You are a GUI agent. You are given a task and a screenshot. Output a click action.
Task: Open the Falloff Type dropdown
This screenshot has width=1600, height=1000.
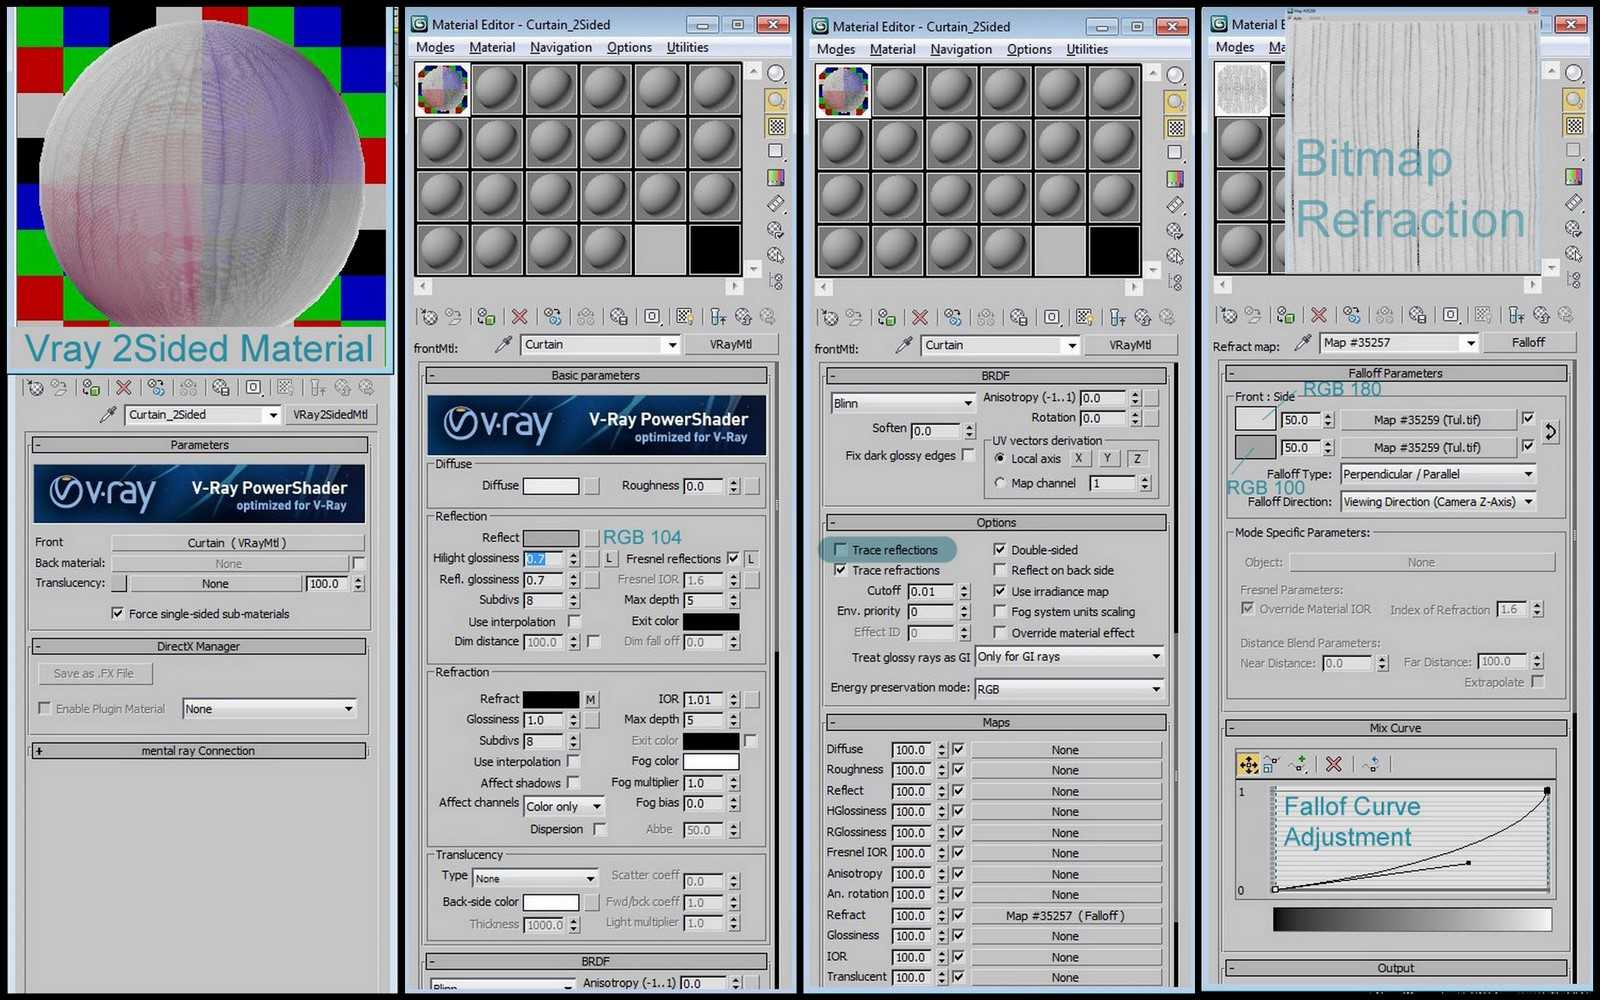tap(1438, 474)
